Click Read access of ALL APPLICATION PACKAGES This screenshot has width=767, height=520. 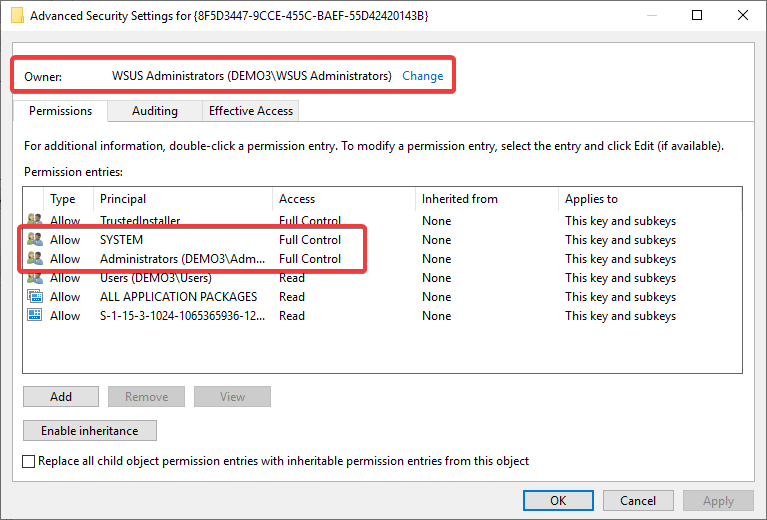pos(292,297)
